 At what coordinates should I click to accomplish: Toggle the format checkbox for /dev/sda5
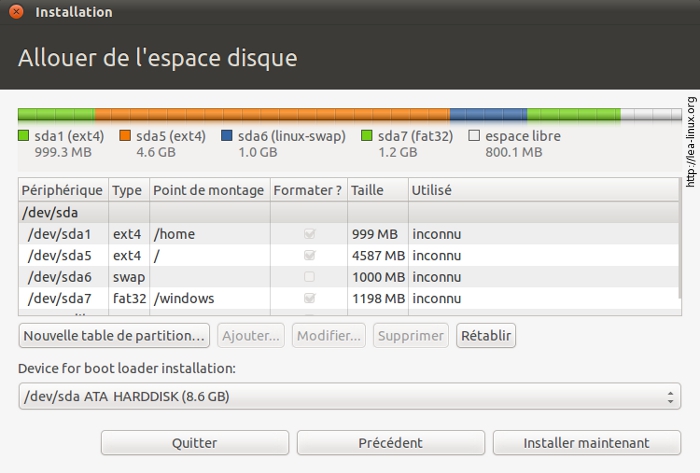308,255
